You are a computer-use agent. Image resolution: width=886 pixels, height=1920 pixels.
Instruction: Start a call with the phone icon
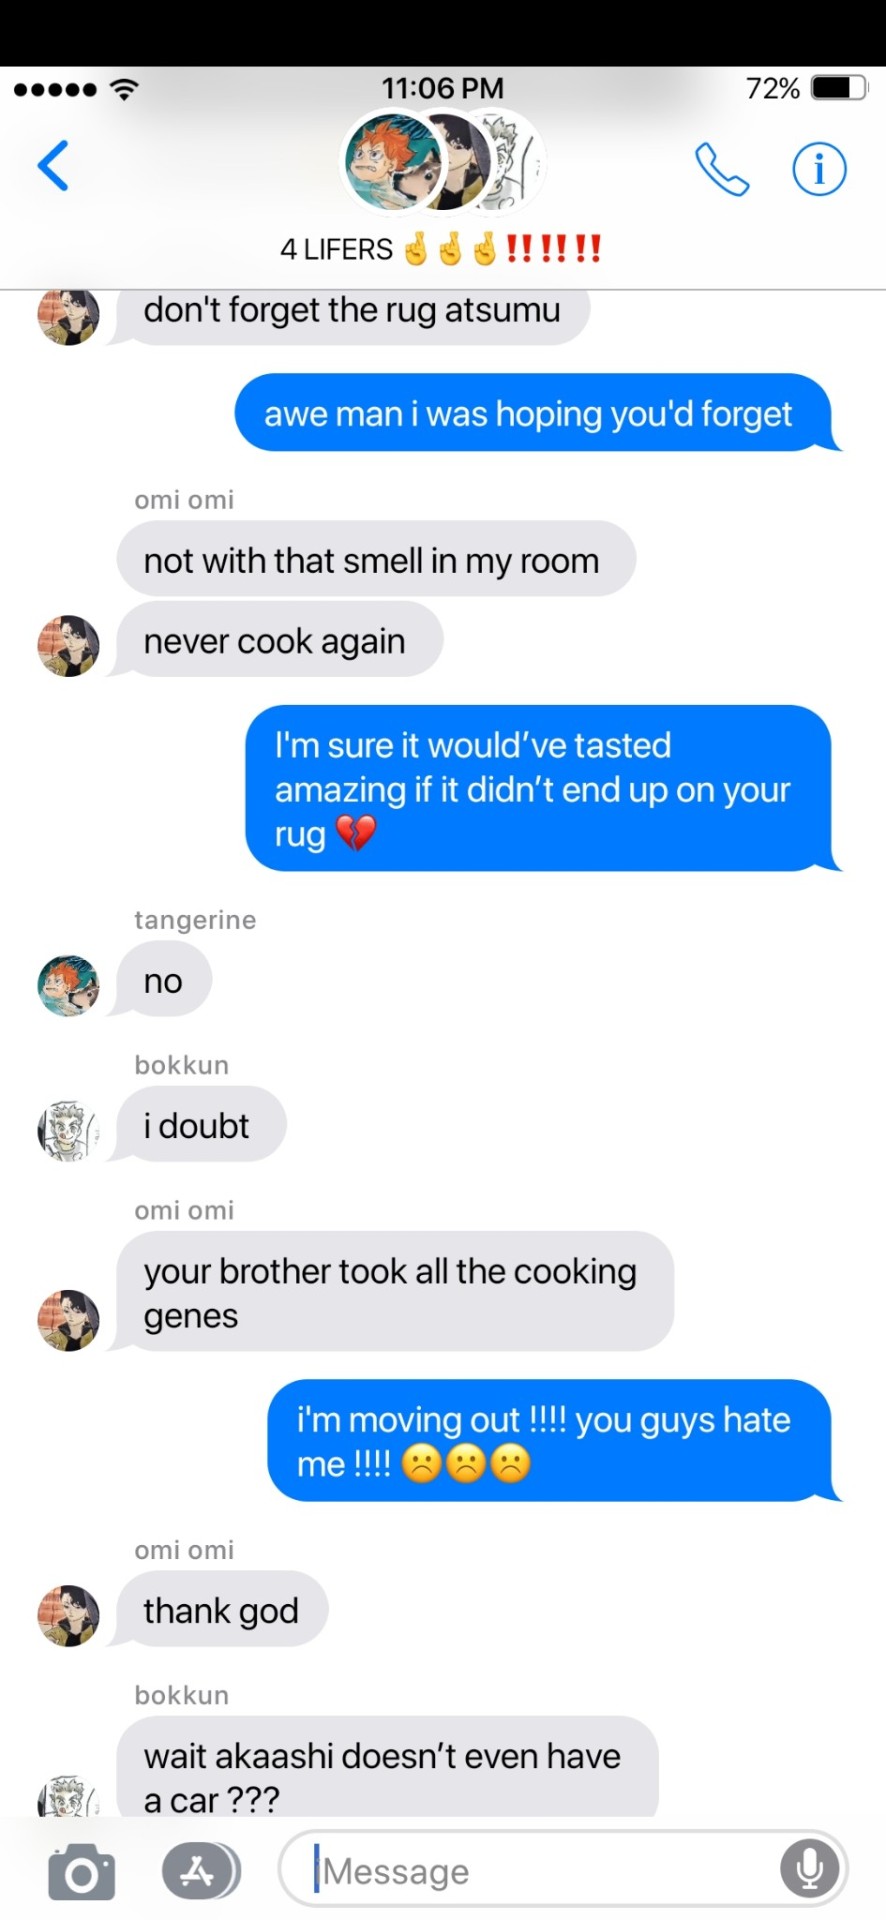click(721, 169)
